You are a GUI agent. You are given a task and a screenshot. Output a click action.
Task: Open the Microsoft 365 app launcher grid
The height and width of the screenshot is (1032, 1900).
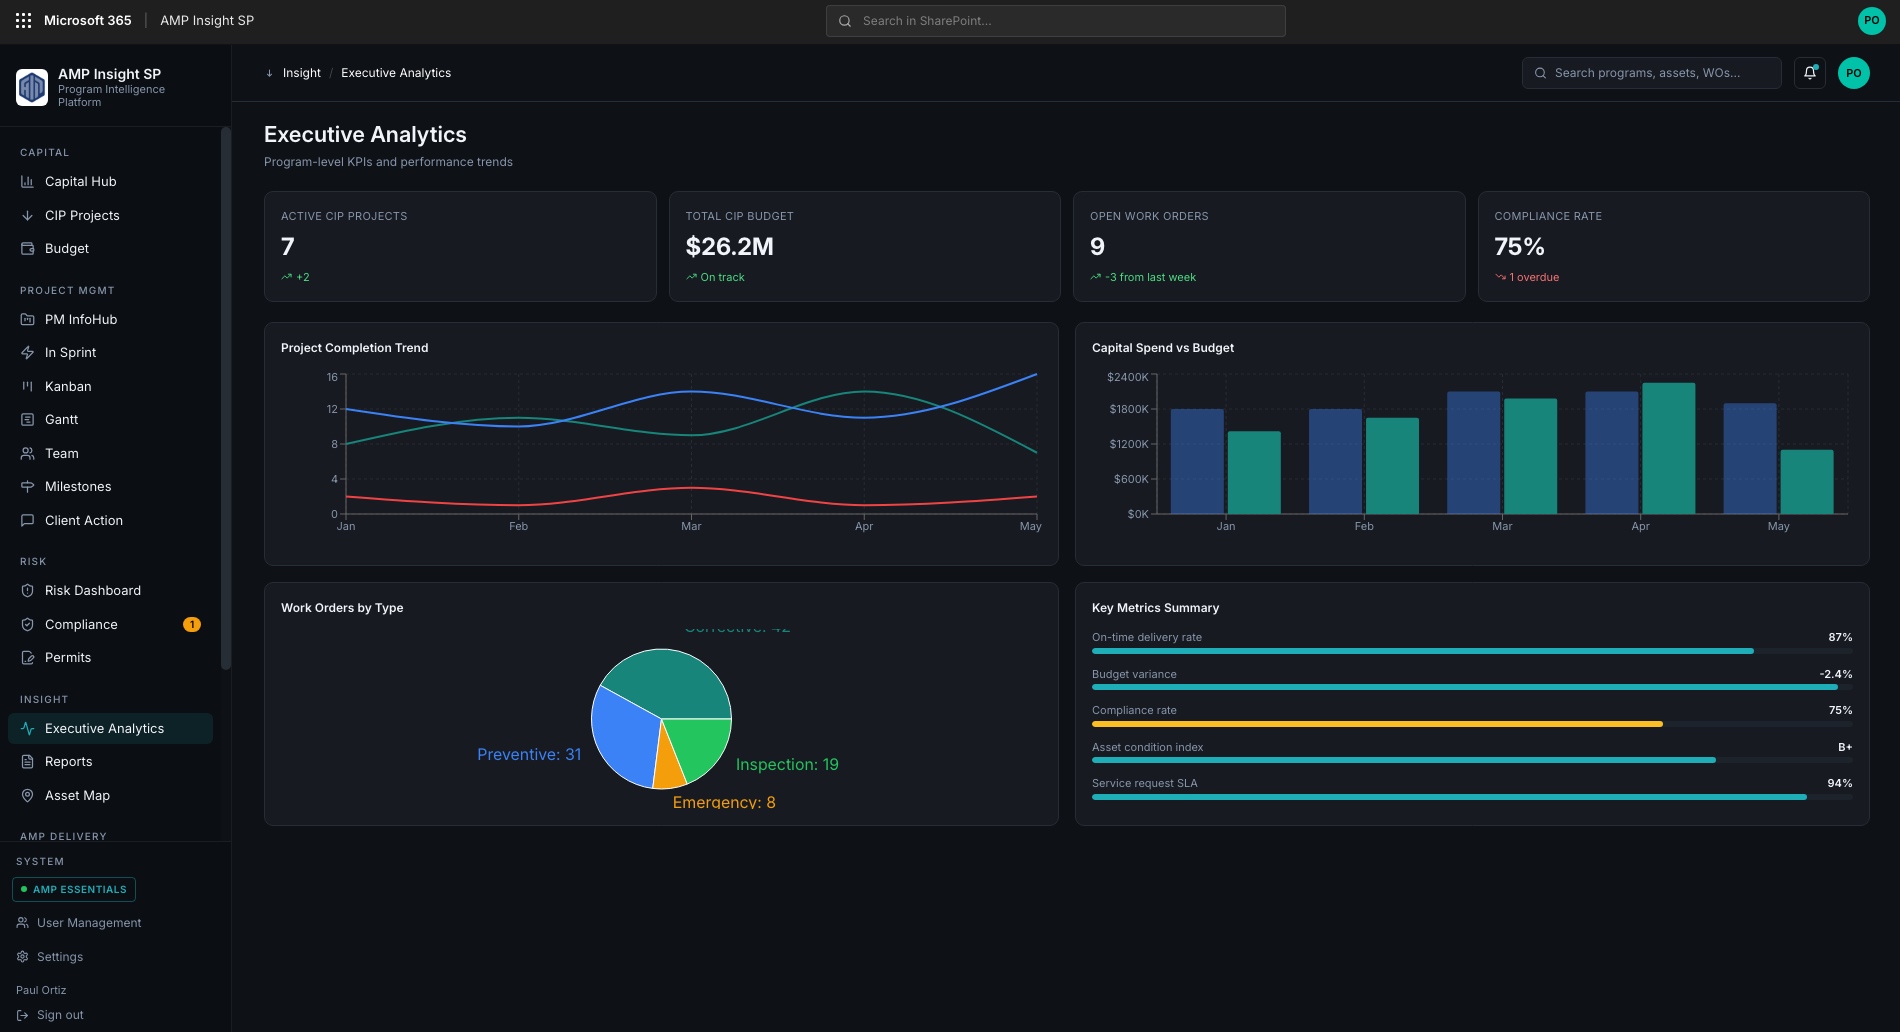[x=23, y=20]
